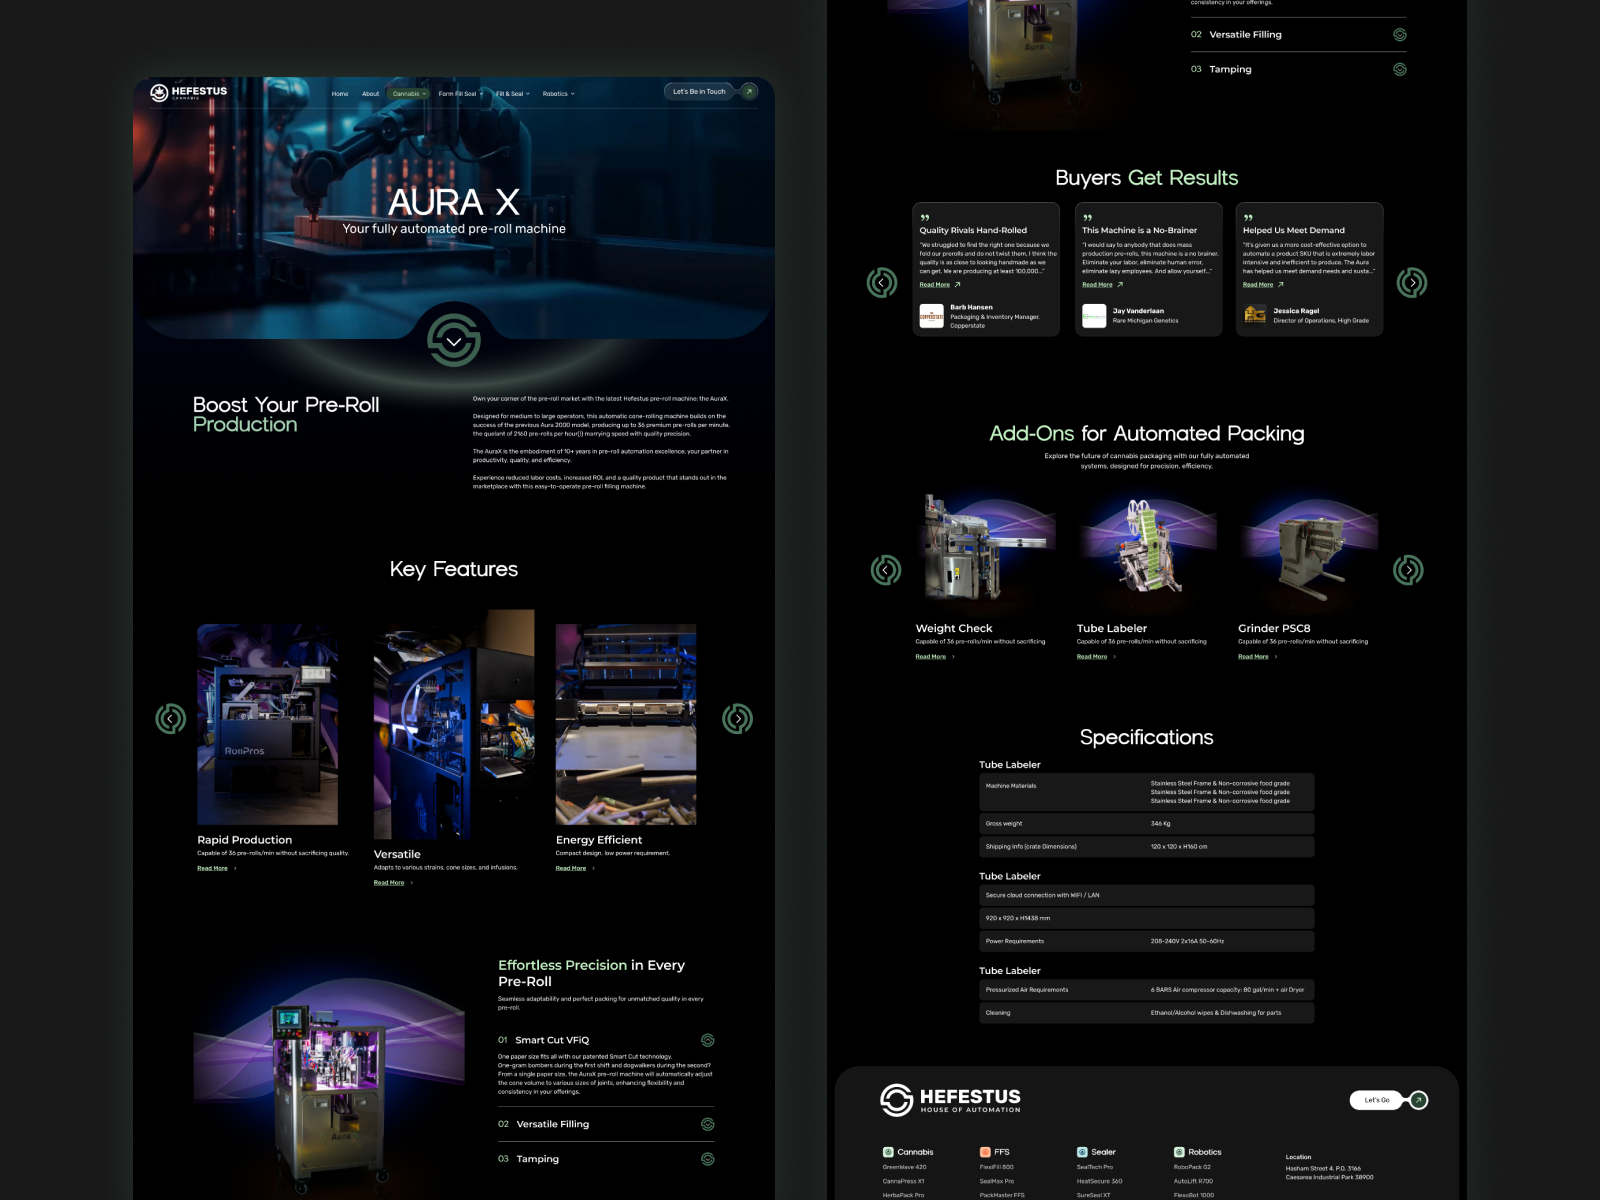Click Read More under Grinder PSC8
Image resolution: width=1600 pixels, height=1200 pixels.
[x=1253, y=657]
